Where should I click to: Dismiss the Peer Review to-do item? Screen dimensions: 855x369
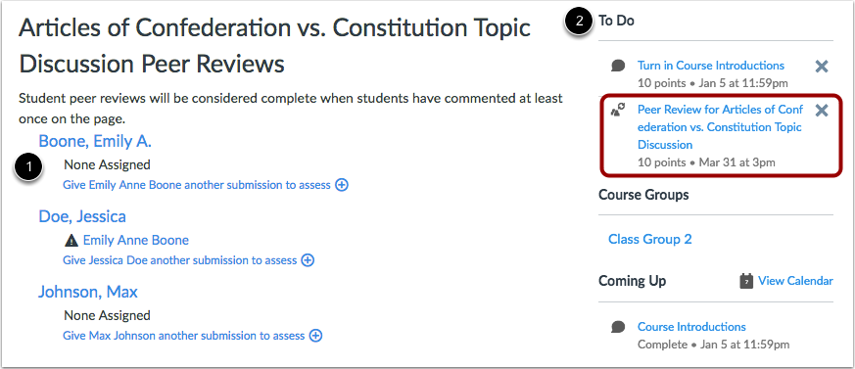pyautogui.click(x=822, y=111)
